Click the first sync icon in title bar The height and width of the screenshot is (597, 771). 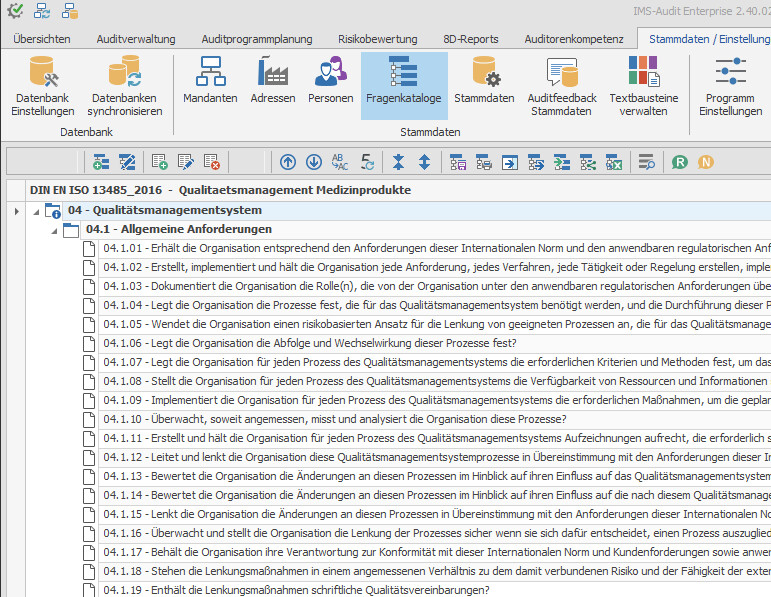point(42,10)
